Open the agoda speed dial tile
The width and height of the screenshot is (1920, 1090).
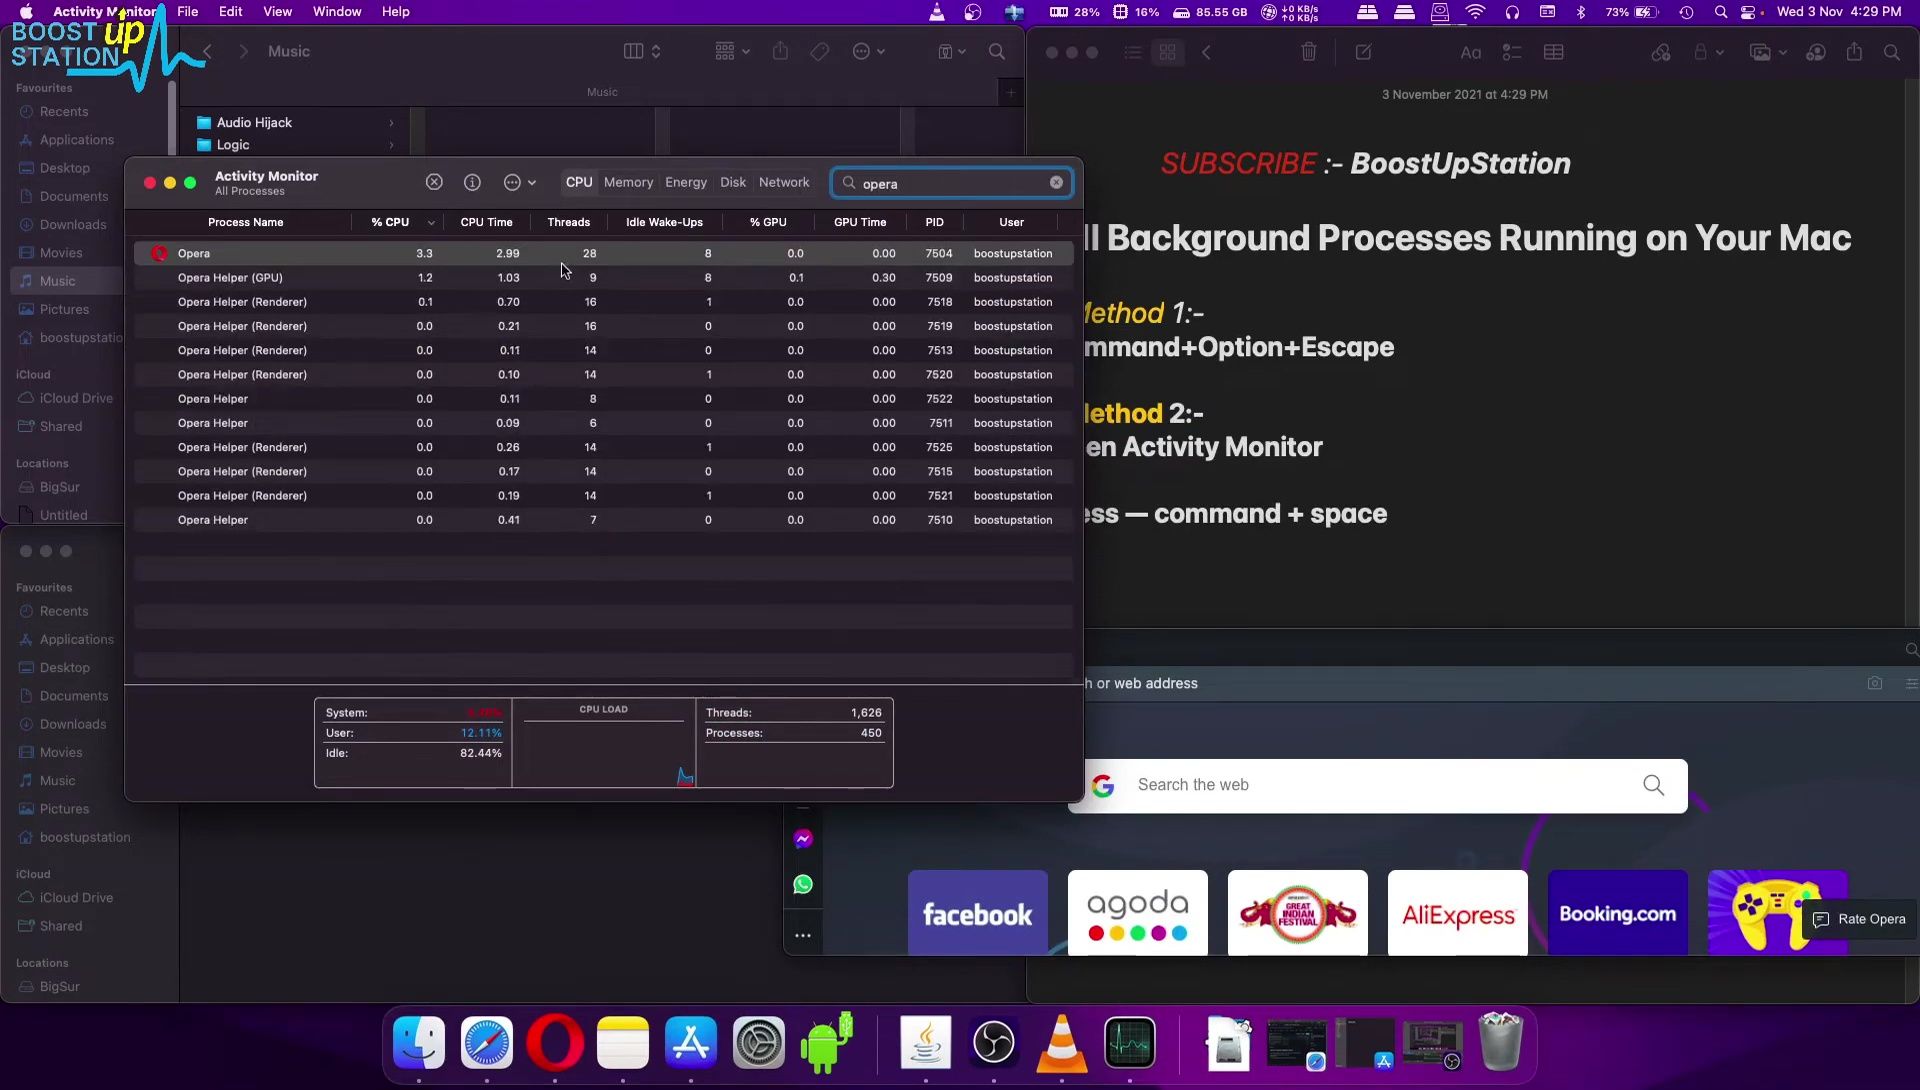(1138, 913)
